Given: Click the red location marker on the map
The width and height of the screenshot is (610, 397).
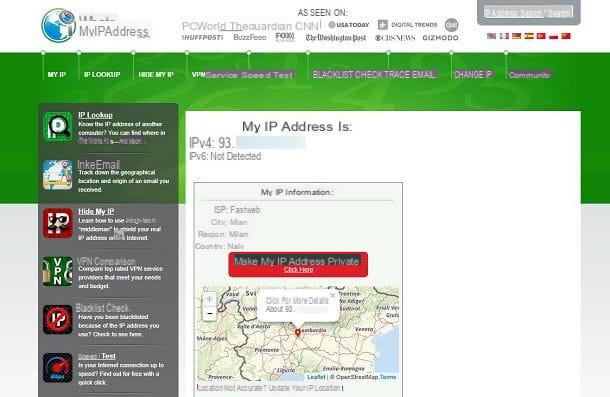Looking at the screenshot, I should tap(298, 332).
